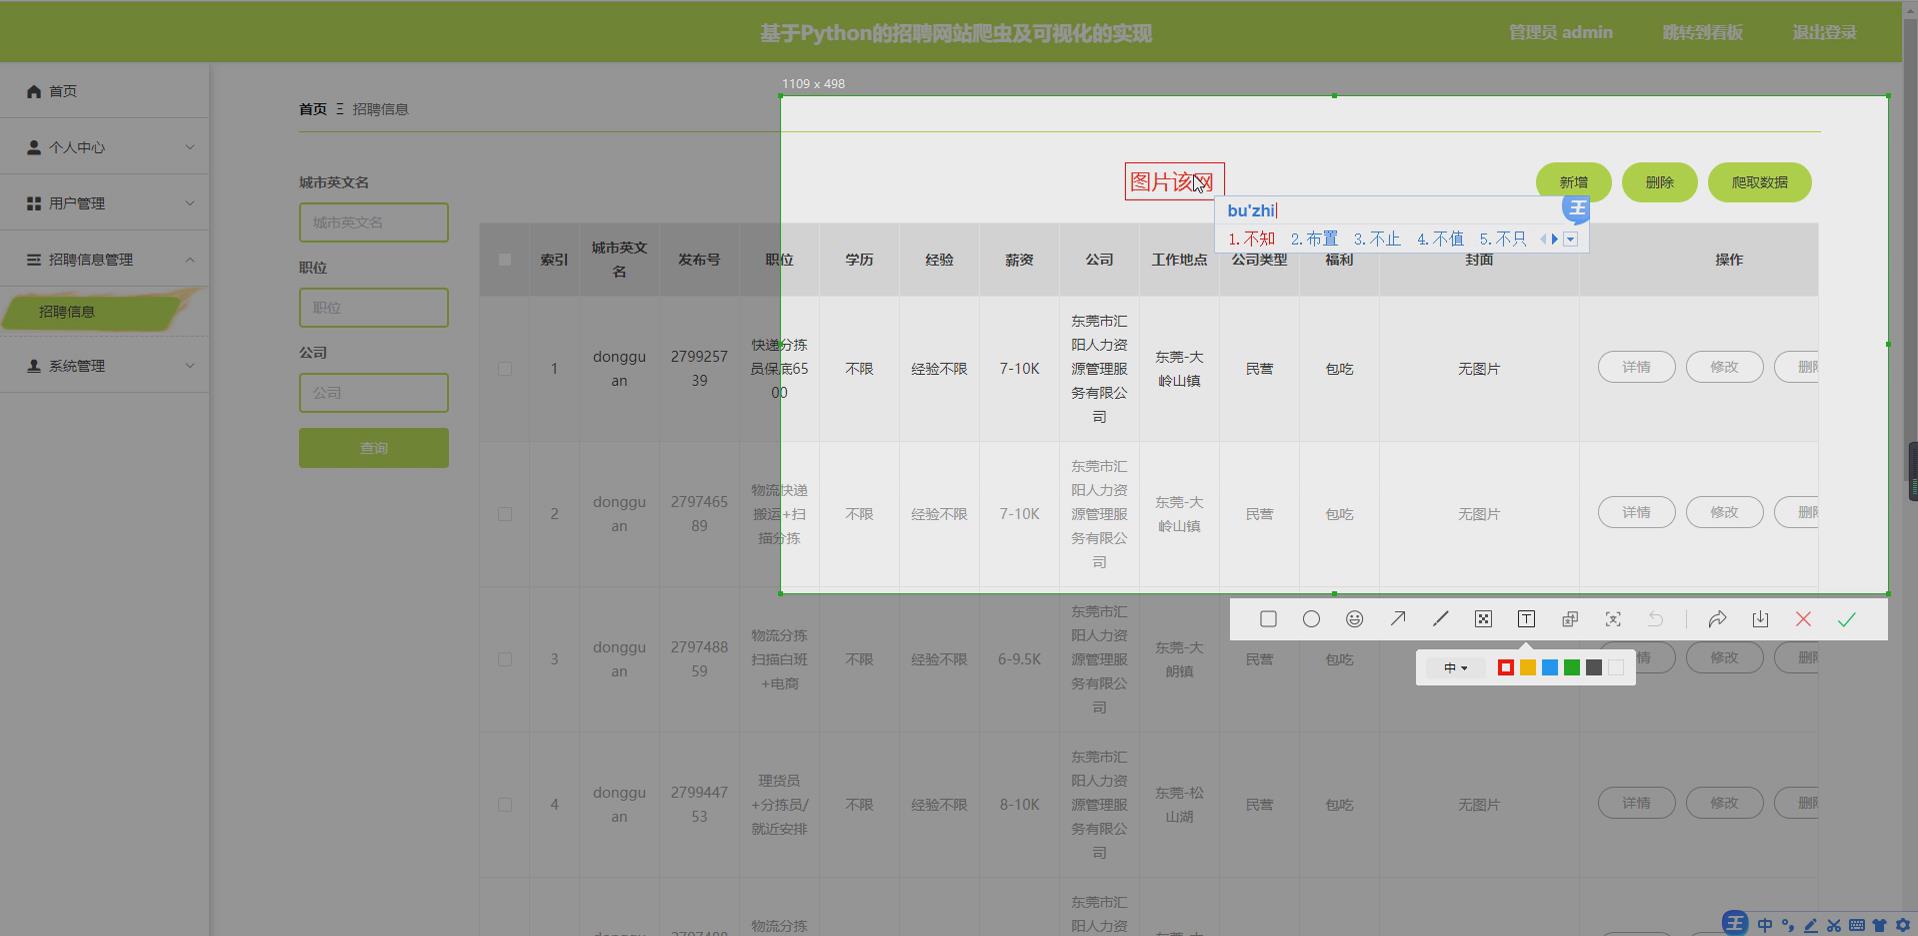Screen dimensions: 1918x936
Task: Choose the blue text color swatch
Action: [1549, 668]
